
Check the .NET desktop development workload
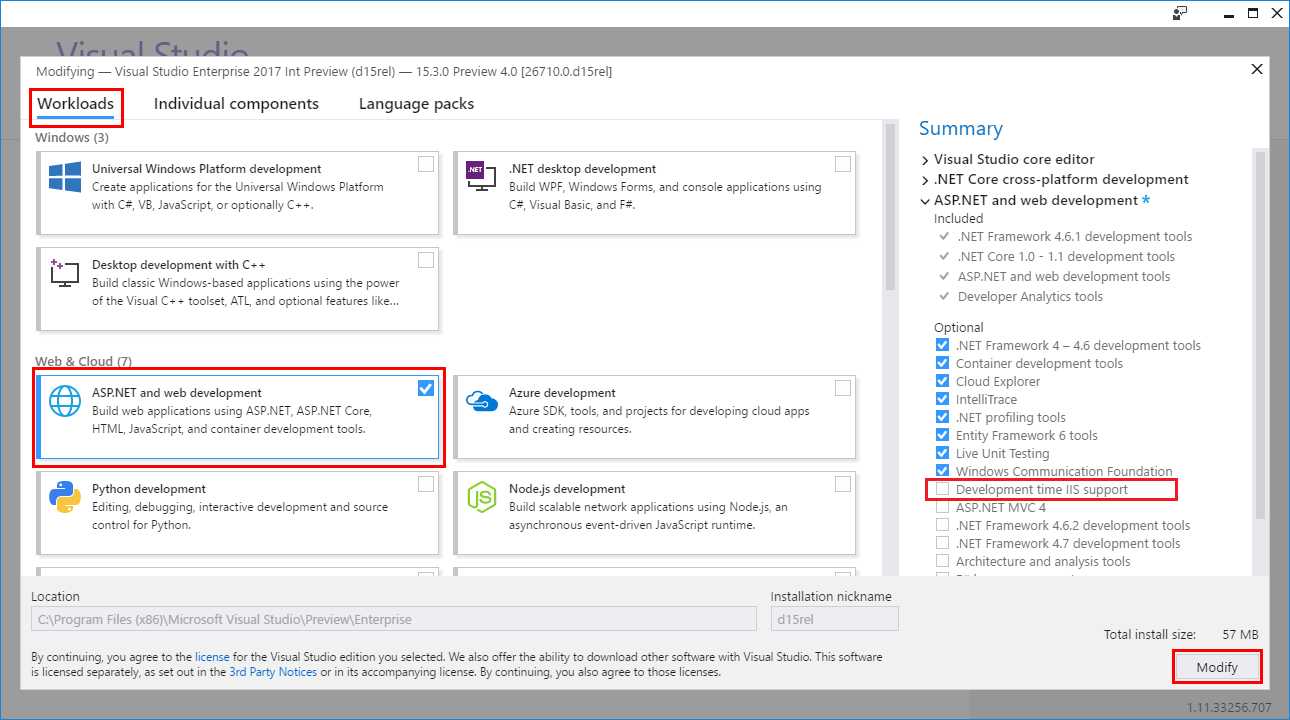(843, 164)
